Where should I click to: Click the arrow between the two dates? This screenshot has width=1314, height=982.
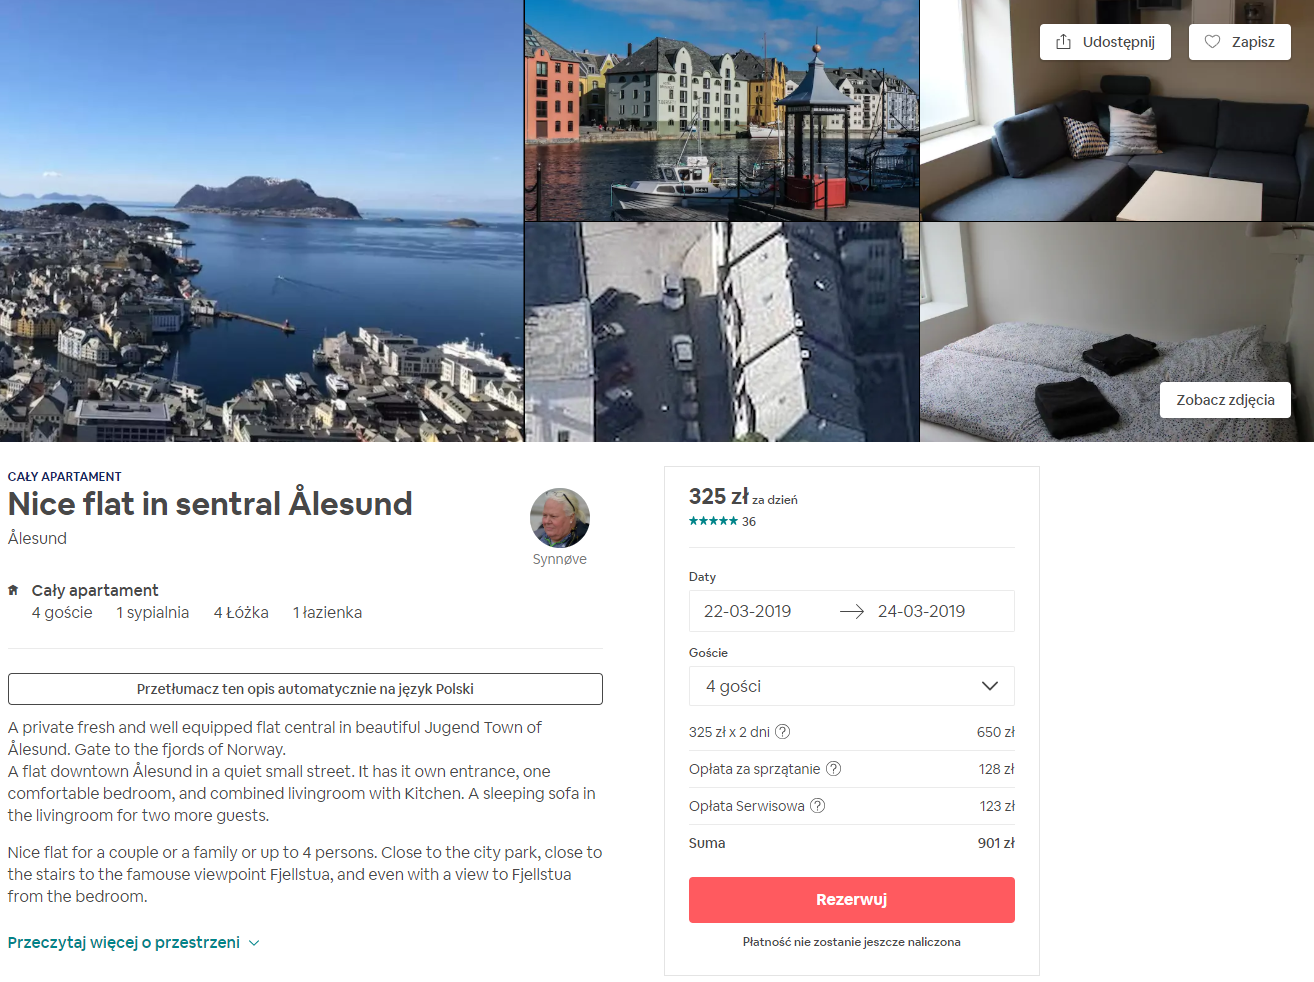pyautogui.click(x=851, y=611)
